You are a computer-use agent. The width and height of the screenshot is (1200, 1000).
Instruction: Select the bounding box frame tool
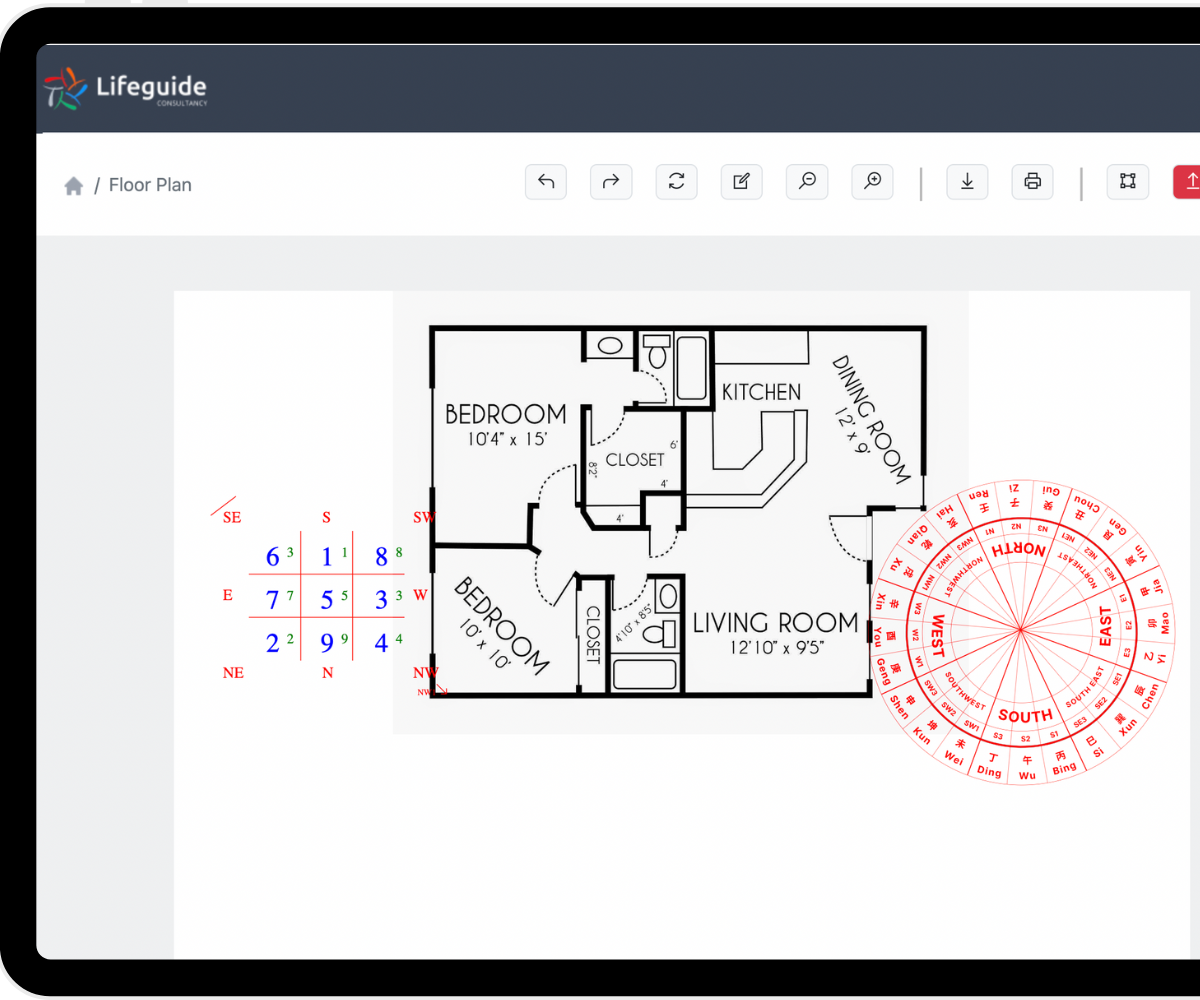pos(1127,181)
